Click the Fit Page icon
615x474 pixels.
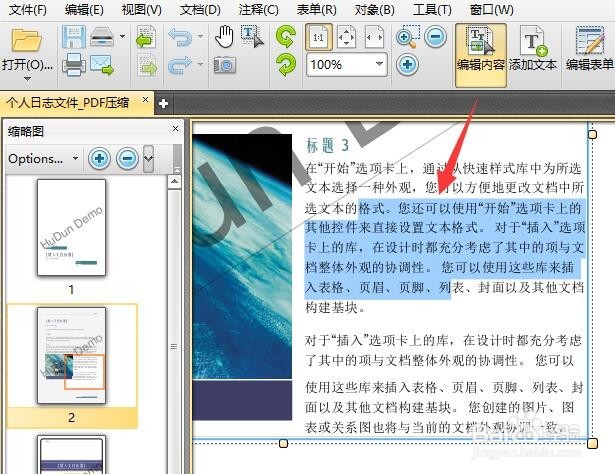click(346, 37)
